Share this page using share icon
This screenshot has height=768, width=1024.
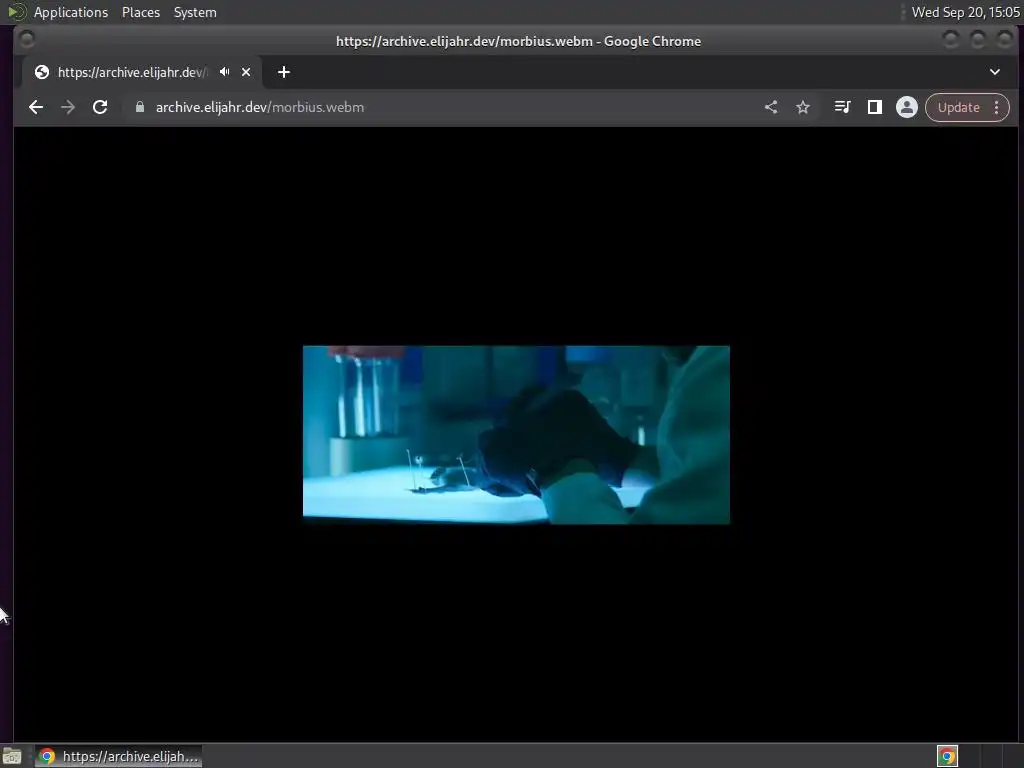click(771, 107)
